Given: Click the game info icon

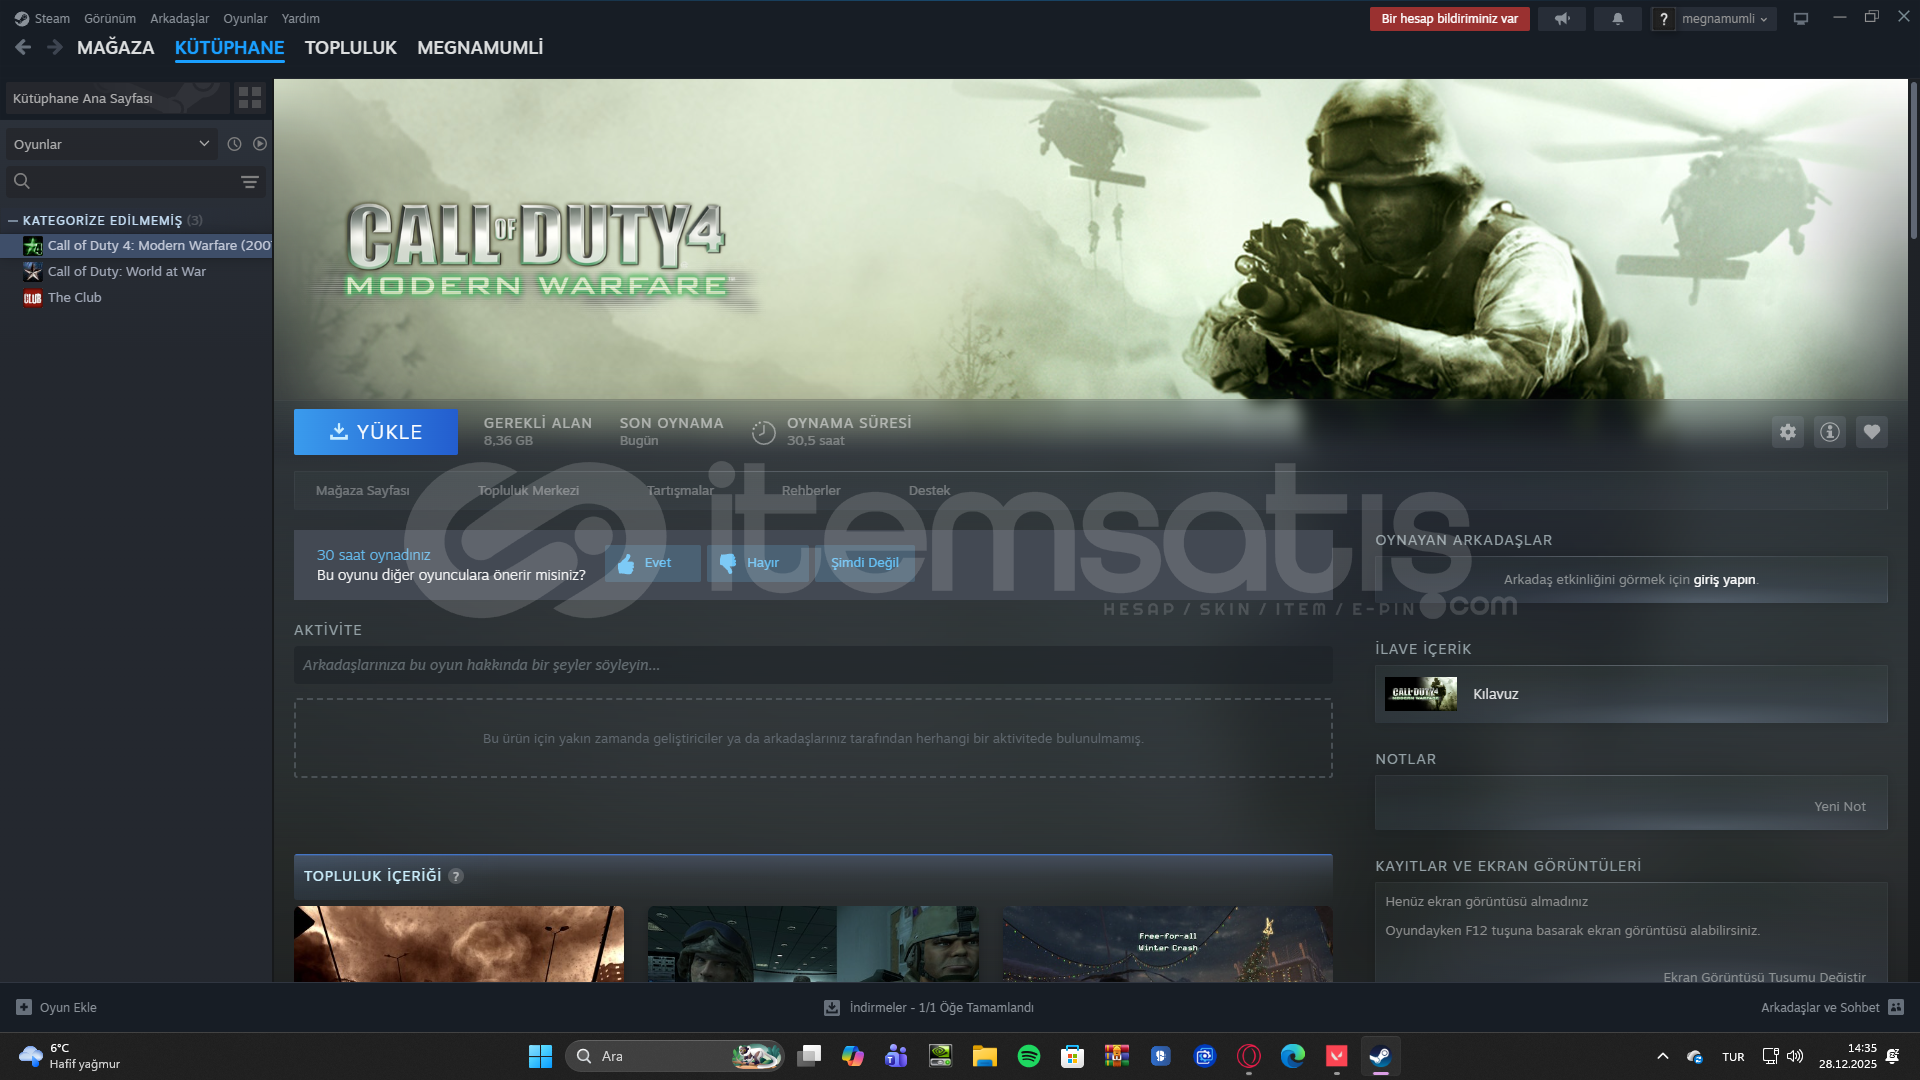Looking at the screenshot, I should click(x=1829, y=432).
